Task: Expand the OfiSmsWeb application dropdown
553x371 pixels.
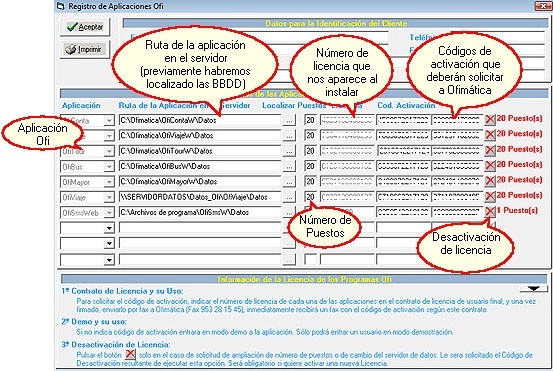Action: coord(109,213)
